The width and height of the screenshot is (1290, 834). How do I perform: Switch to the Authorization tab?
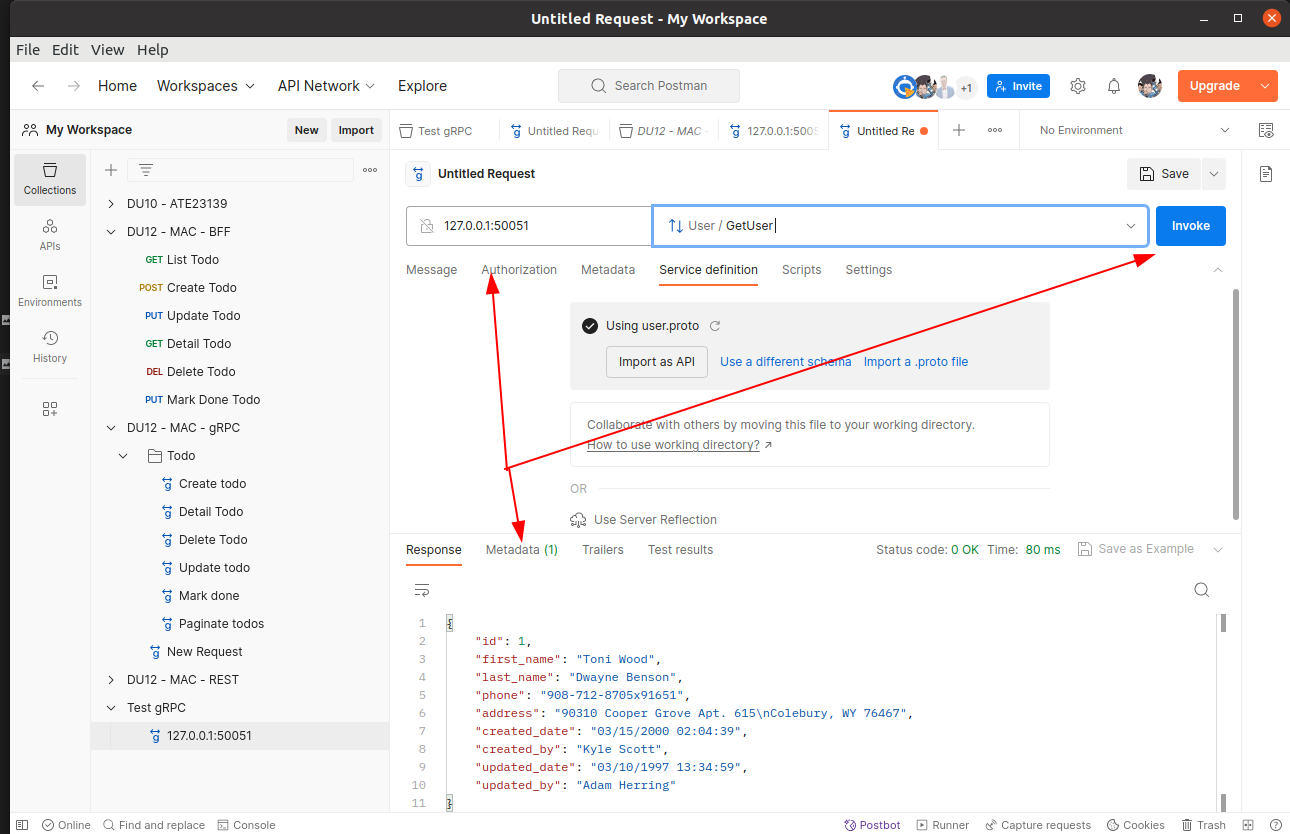pyautogui.click(x=519, y=270)
